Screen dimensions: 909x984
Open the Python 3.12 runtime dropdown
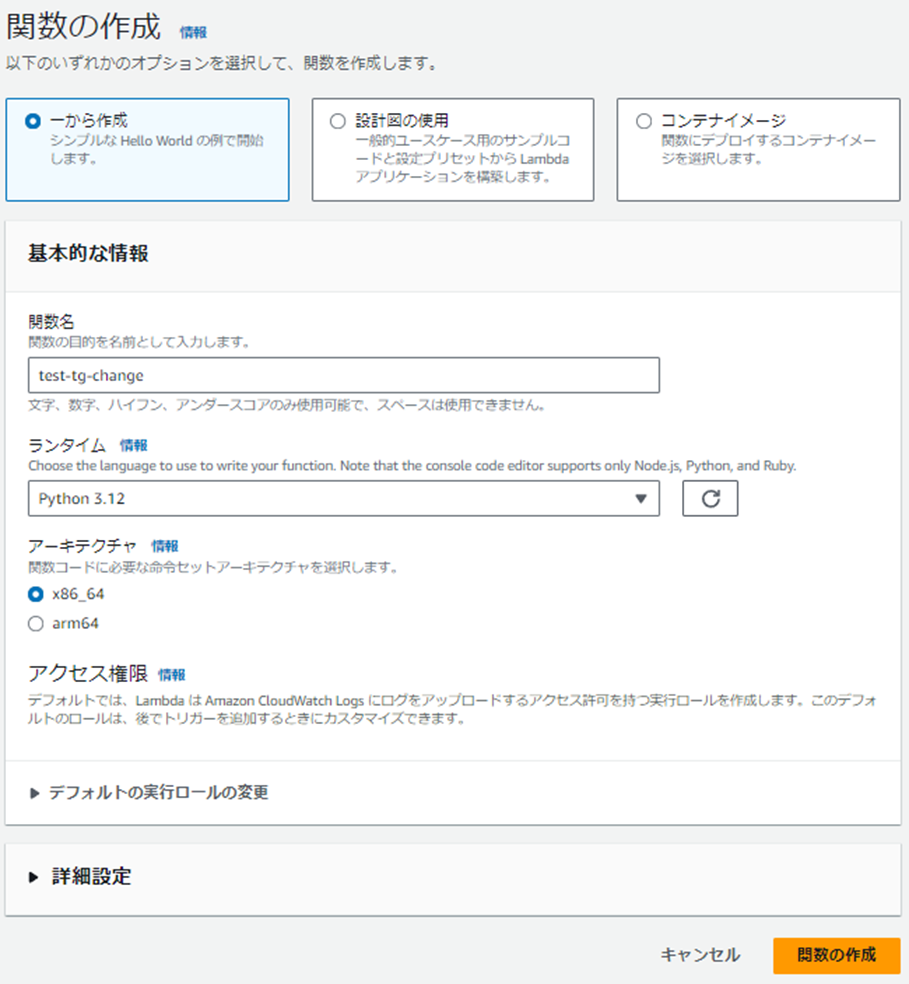(344, 499)
